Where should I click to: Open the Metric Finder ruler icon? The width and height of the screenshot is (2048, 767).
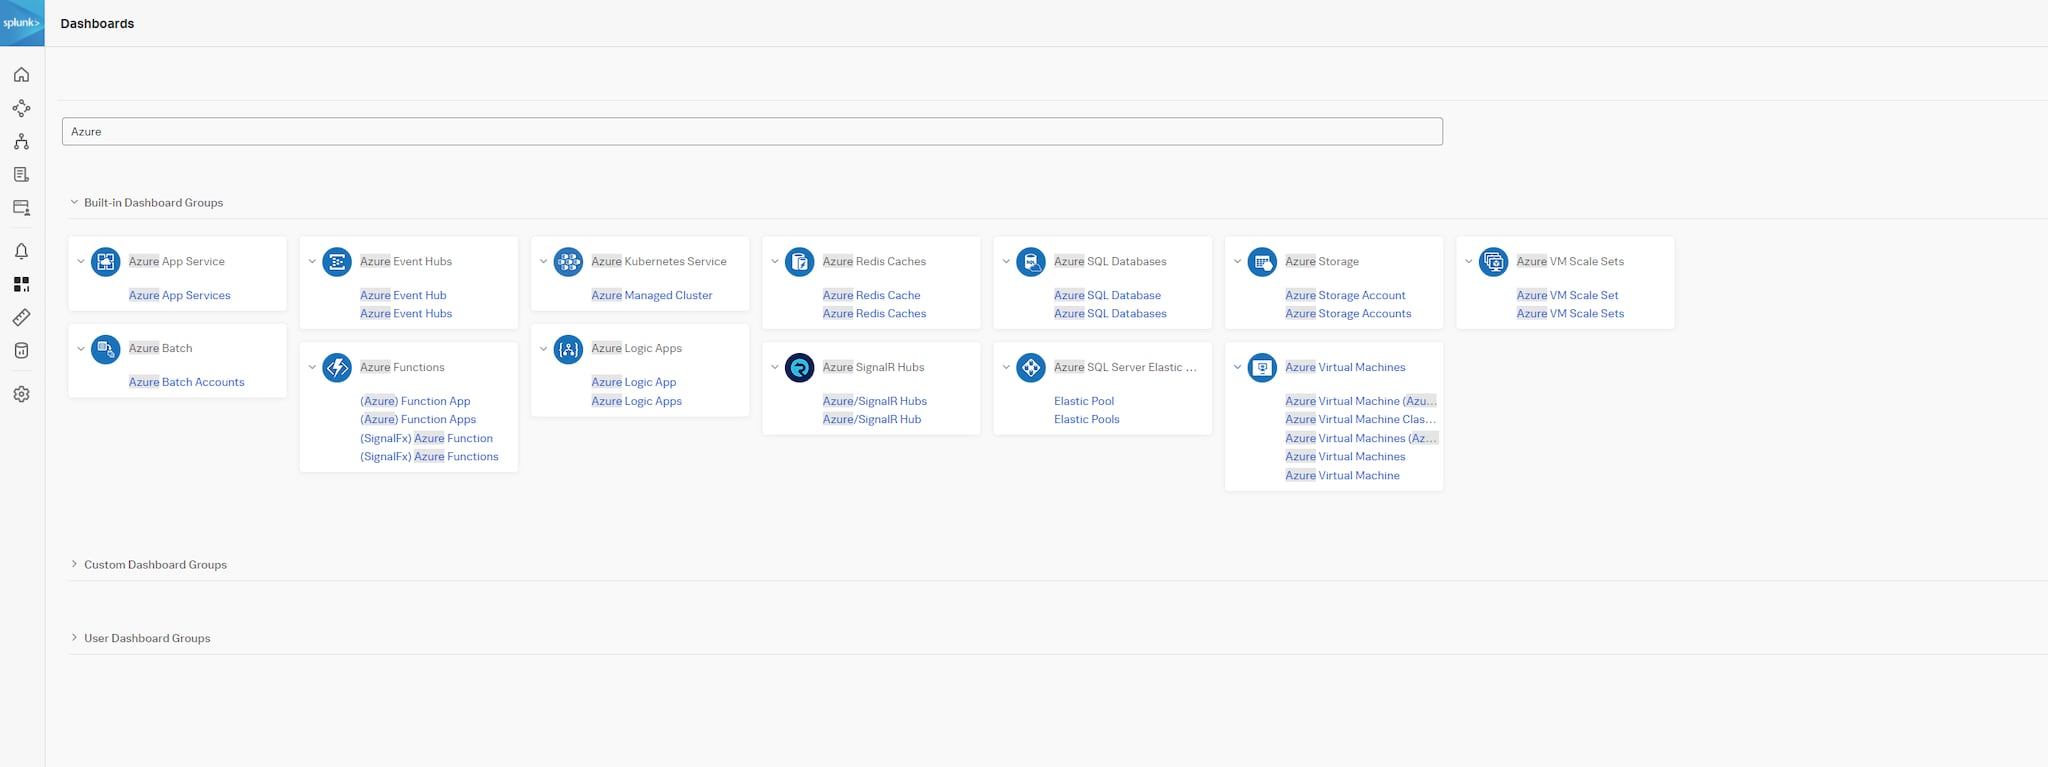(21, 317)
